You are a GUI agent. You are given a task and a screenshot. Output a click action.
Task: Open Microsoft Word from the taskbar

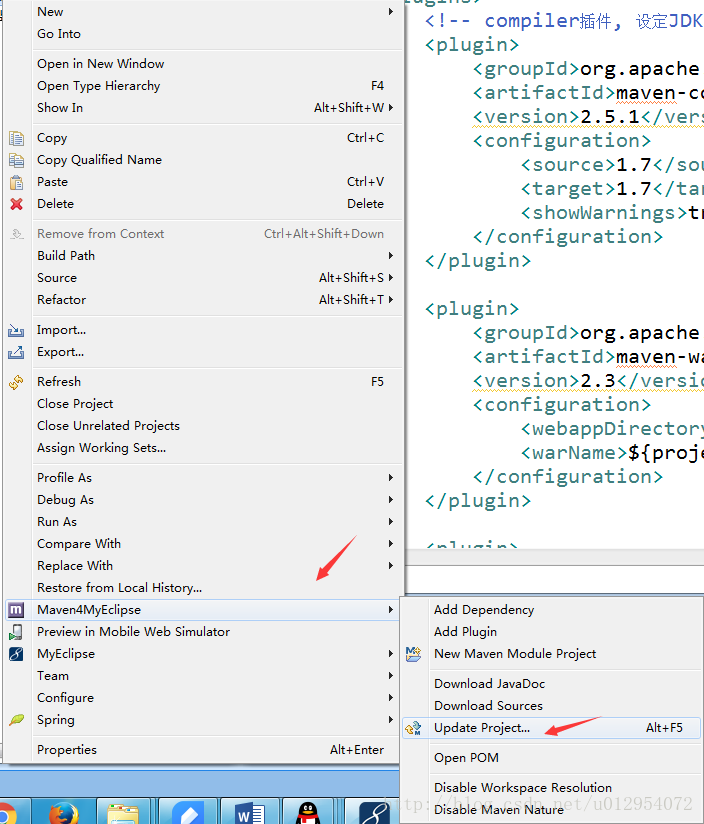click(250, 812)
